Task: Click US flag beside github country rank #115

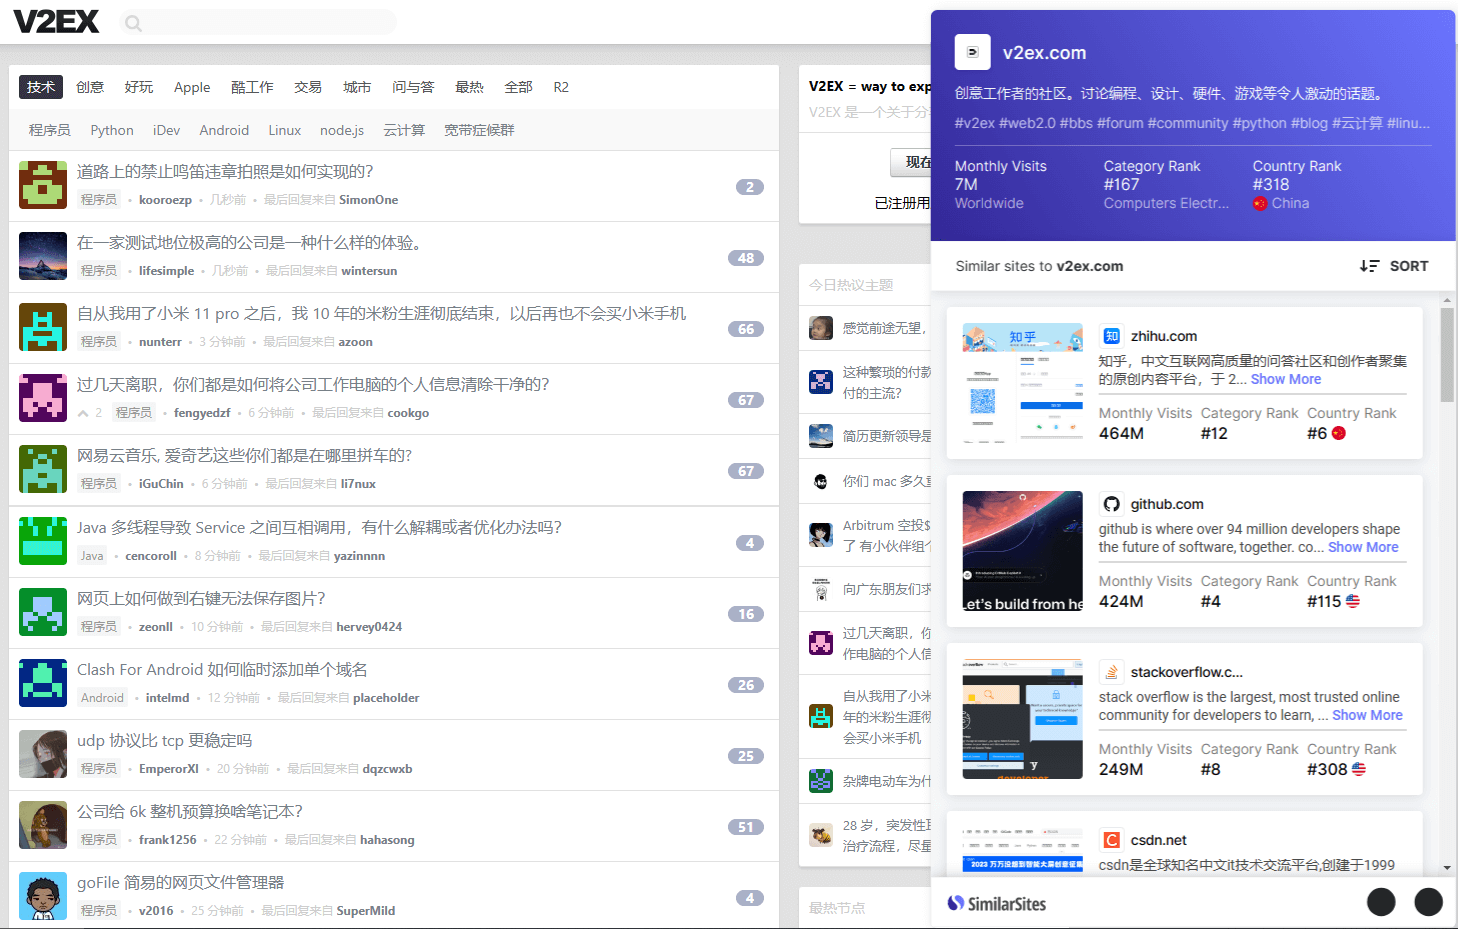Action: point(1353,601)
